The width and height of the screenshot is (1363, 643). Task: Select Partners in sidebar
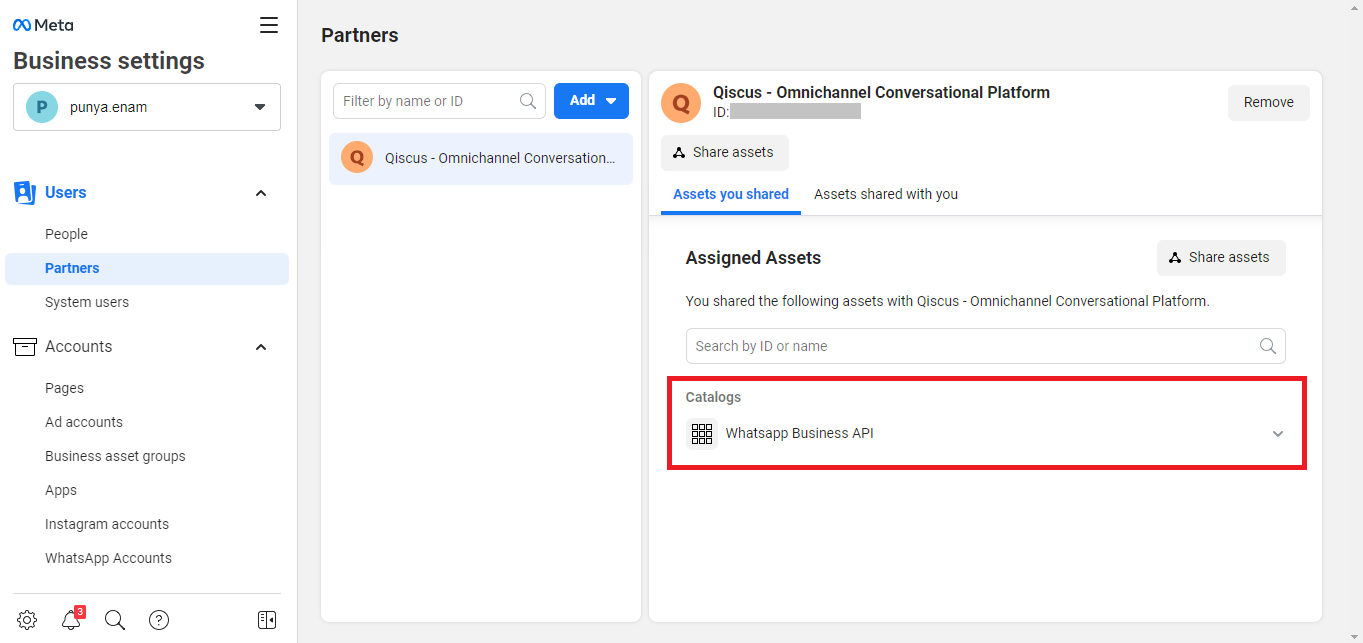(147, 268)
